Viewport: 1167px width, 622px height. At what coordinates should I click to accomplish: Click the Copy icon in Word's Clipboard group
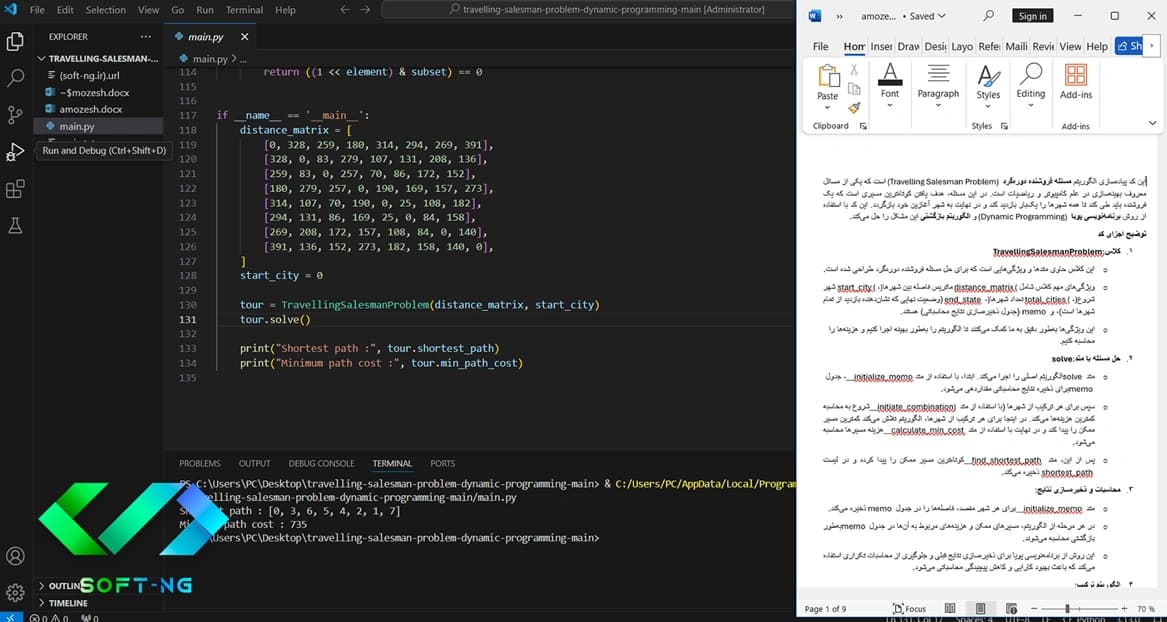tap(854, 89)
